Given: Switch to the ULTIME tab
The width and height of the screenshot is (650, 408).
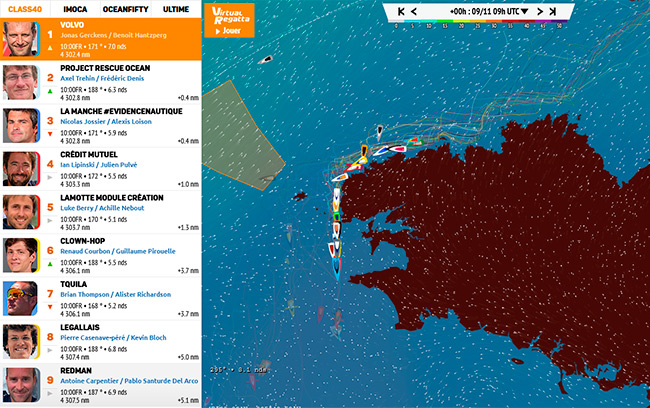Looking at the screenshot, I should point(176,9).
